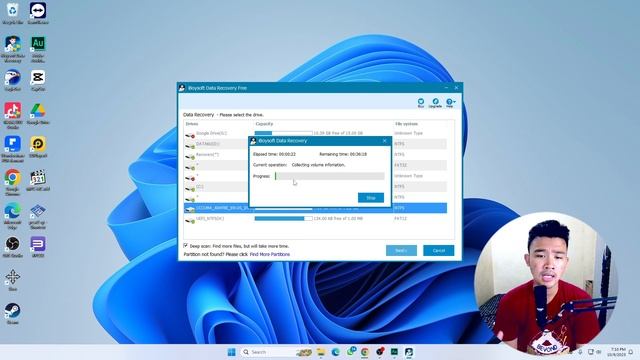The height and width of the screenshot is (360, 640).
Task: Open the Find More Partitions link
Action: pyautogui.click(x=270, y=254)
